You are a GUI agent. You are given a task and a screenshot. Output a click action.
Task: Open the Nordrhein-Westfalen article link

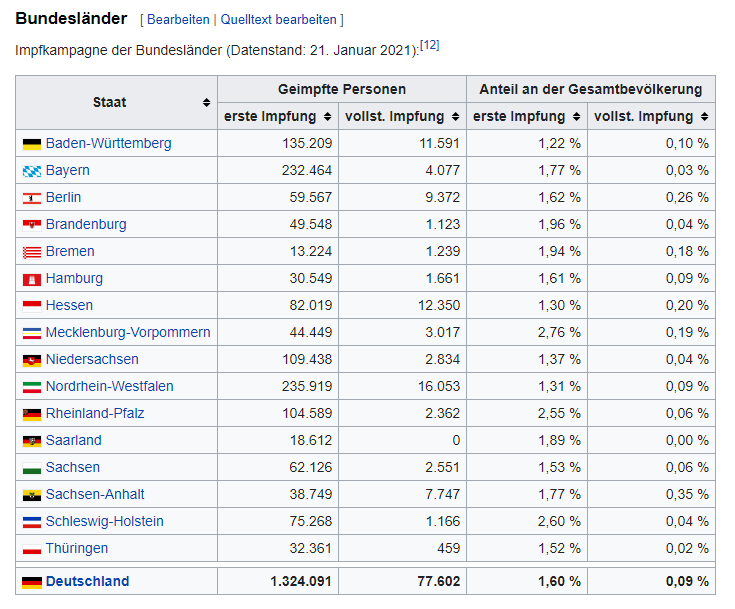(109, 387)
